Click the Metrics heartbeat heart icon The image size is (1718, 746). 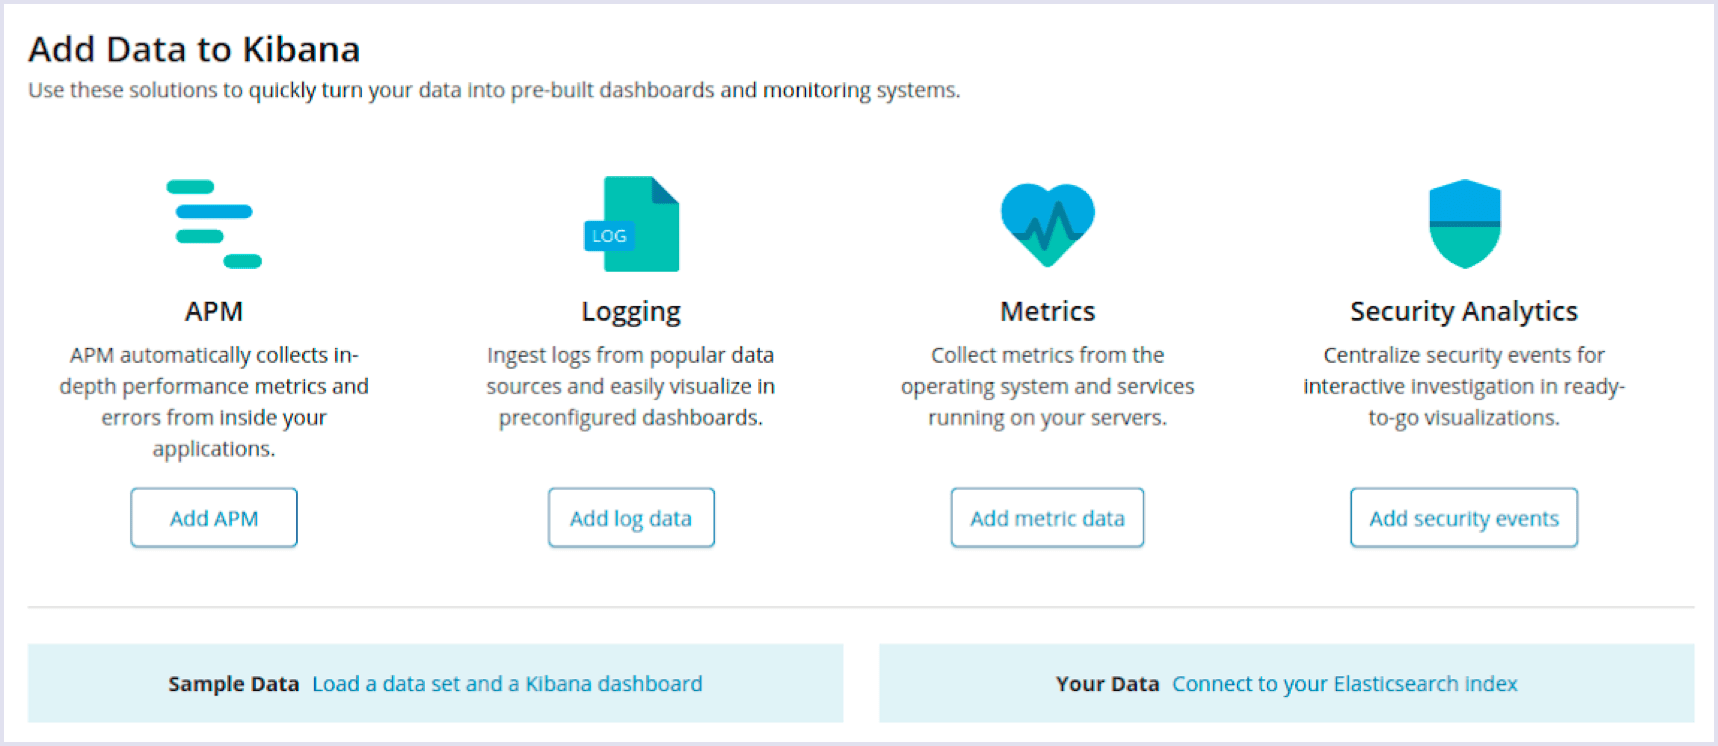pyautogui.click(x=1048, y=224)
